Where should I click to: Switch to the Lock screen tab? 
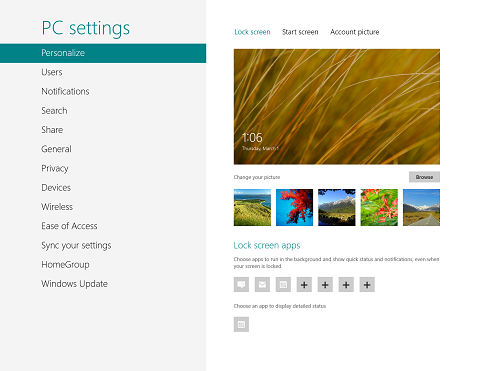tap(252, 32)
